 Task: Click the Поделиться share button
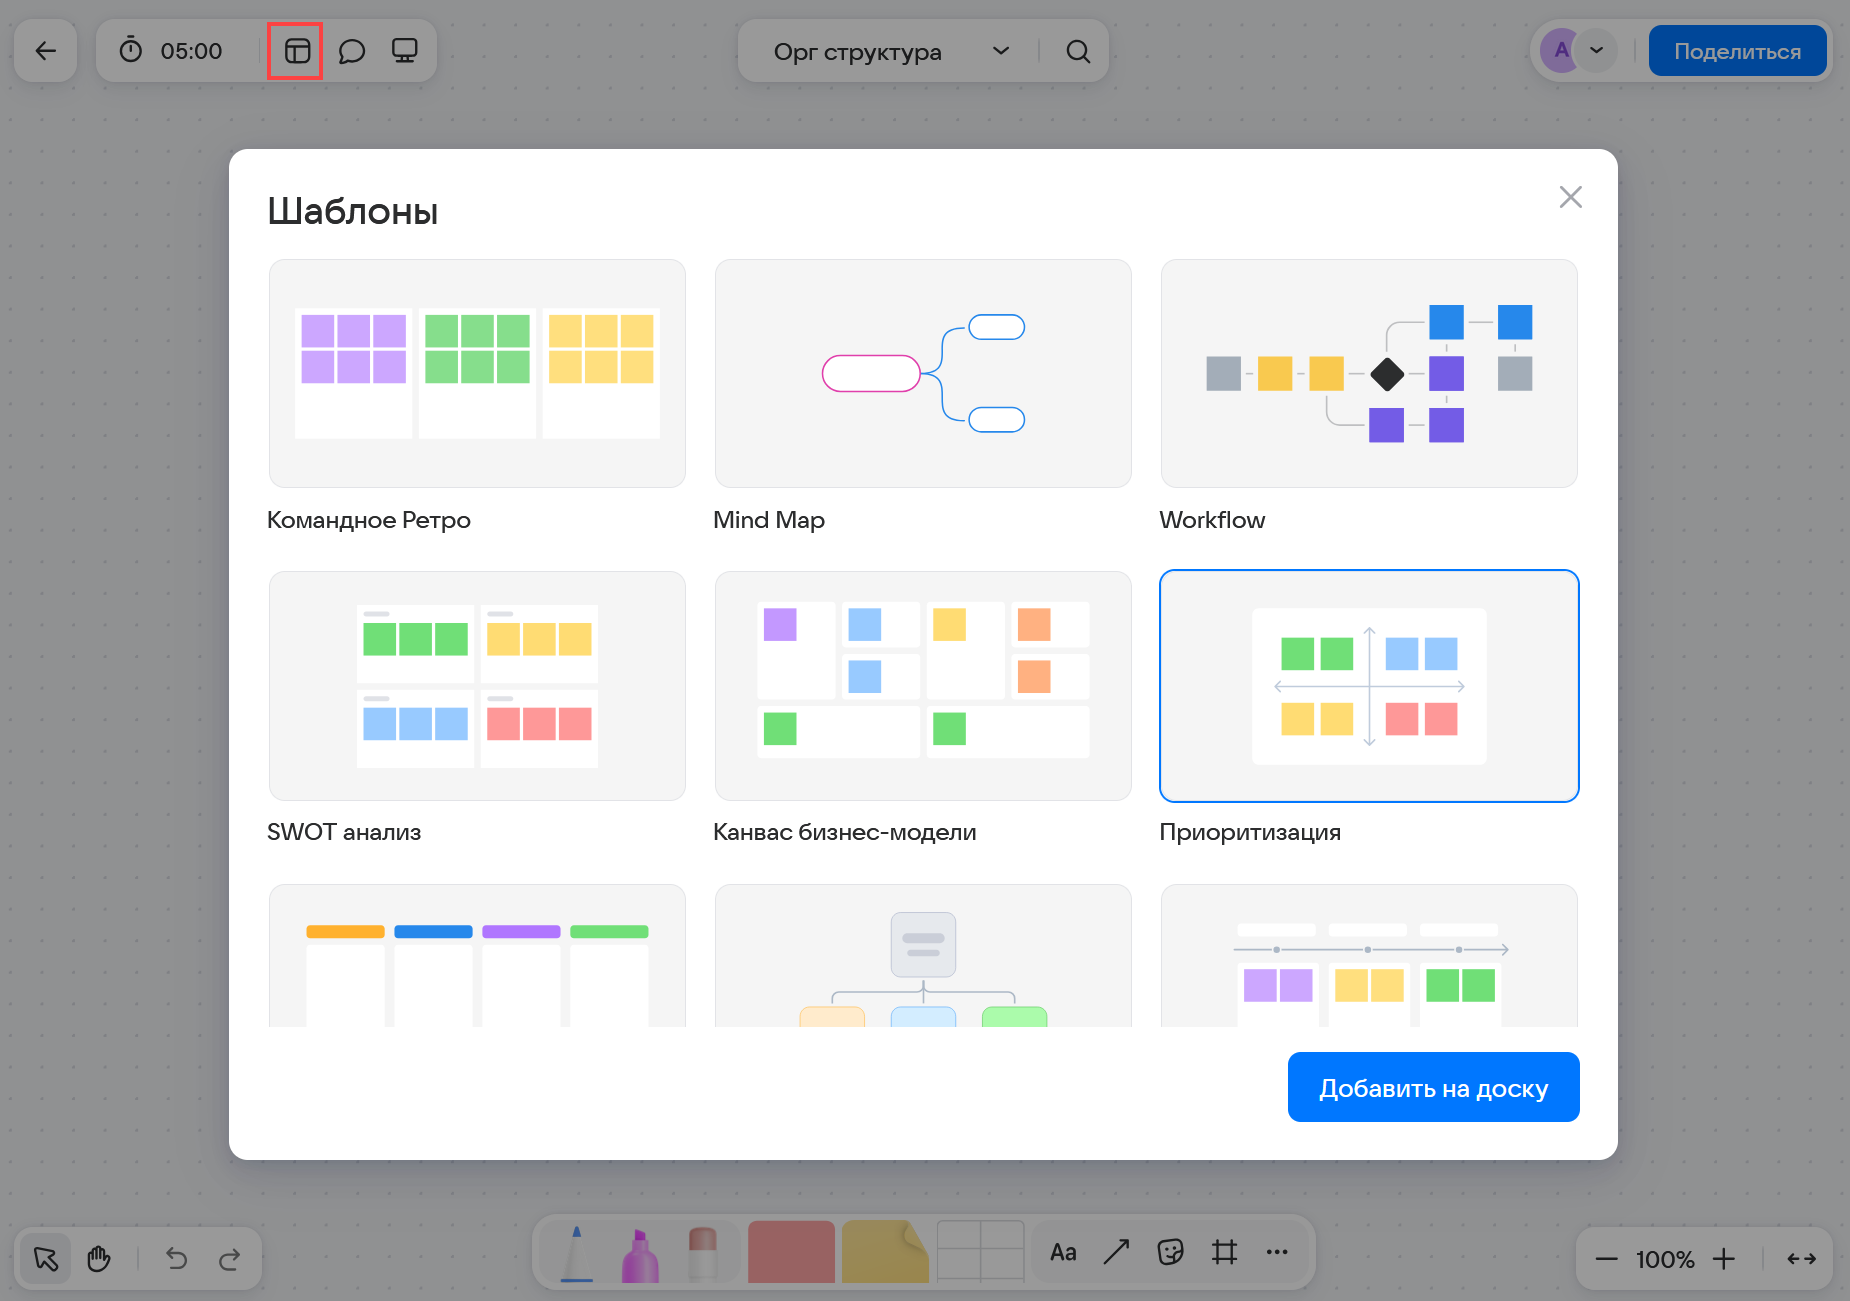coord(1737,51)
